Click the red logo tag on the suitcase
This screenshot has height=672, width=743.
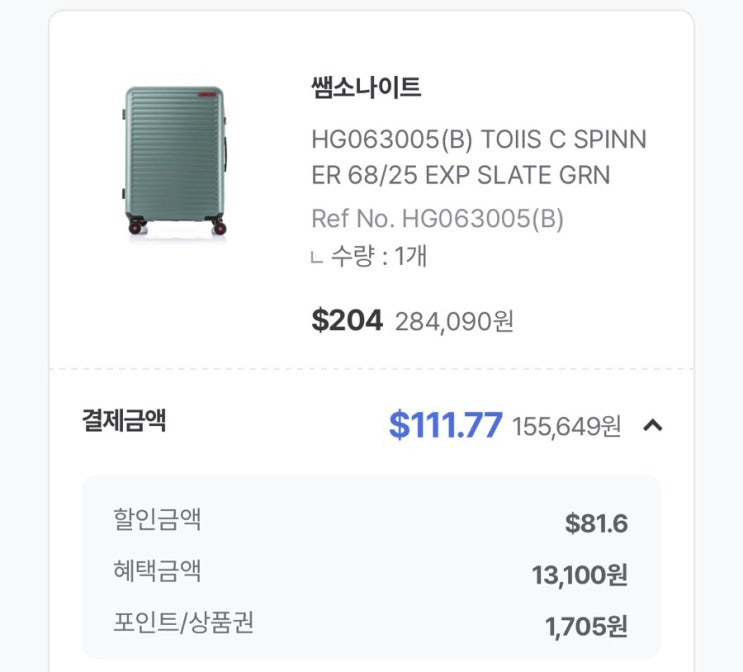point(208,92)
